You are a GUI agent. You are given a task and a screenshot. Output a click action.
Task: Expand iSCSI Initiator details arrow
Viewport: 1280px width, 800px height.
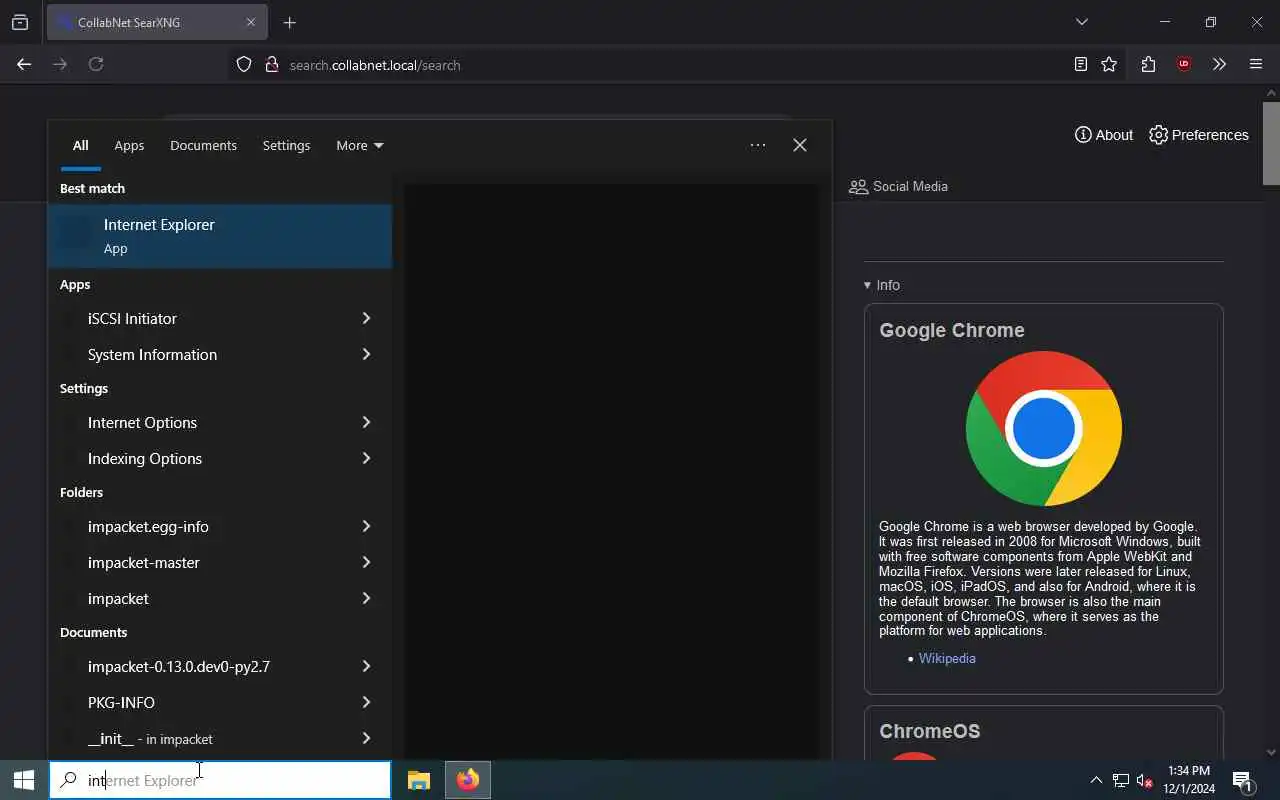(366, 318)
